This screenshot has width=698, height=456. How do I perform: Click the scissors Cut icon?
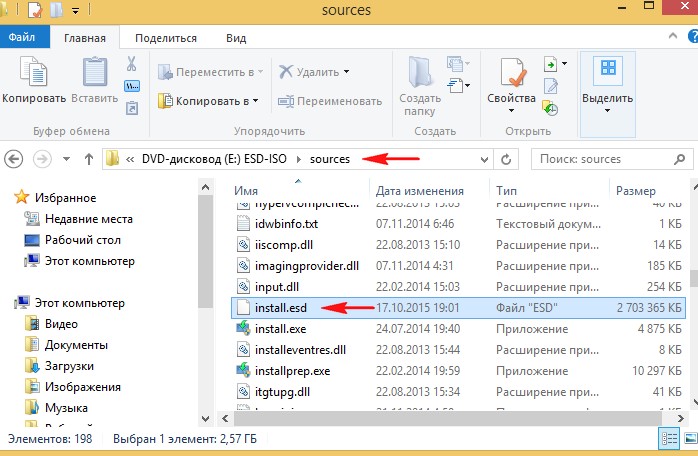pos(131,63)
